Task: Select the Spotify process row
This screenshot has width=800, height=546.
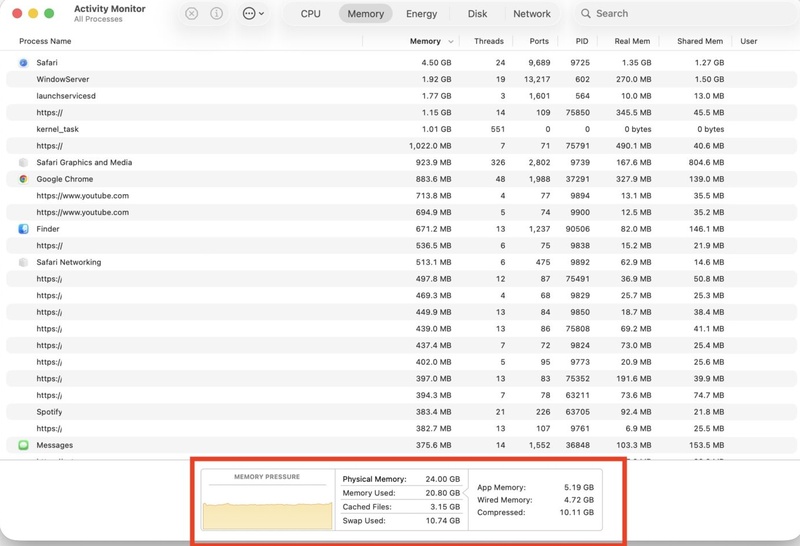Action: pos(401,412)
